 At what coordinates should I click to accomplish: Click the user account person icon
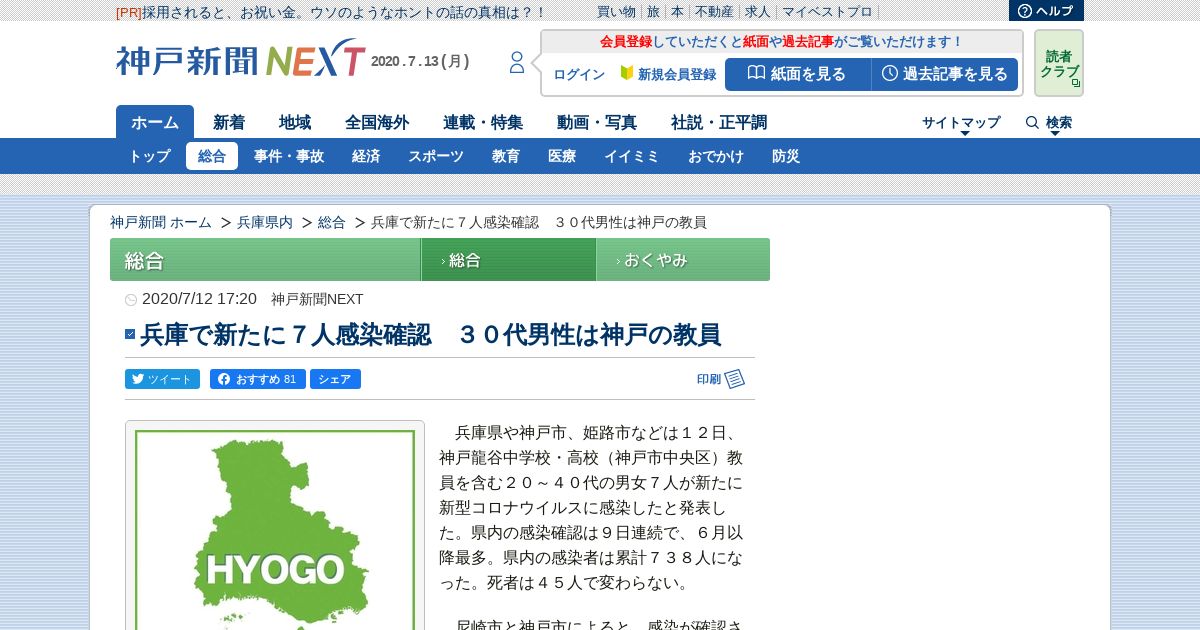517,63
